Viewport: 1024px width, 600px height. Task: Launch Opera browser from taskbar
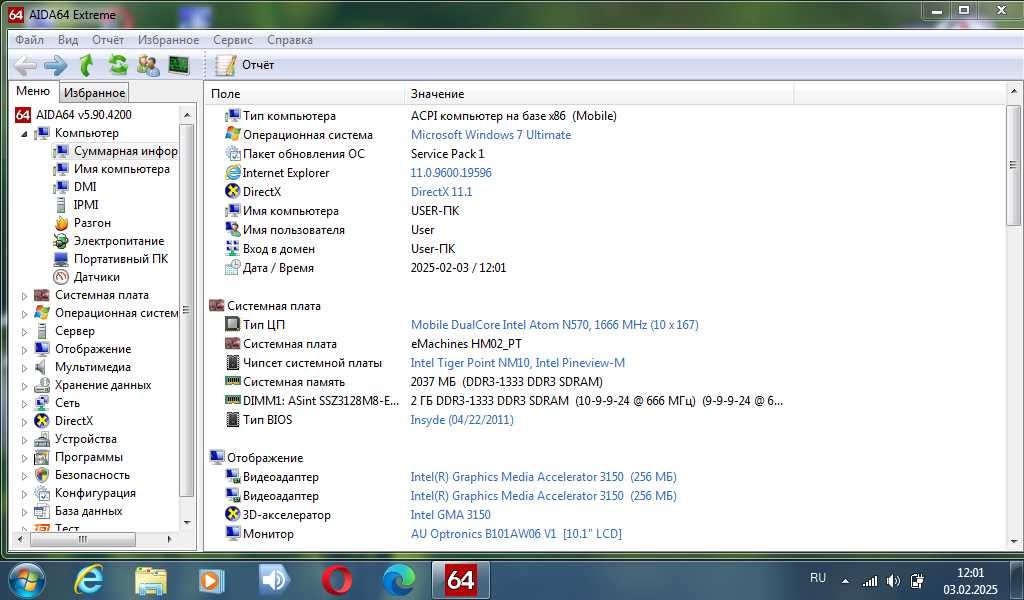tap(337, 580)
